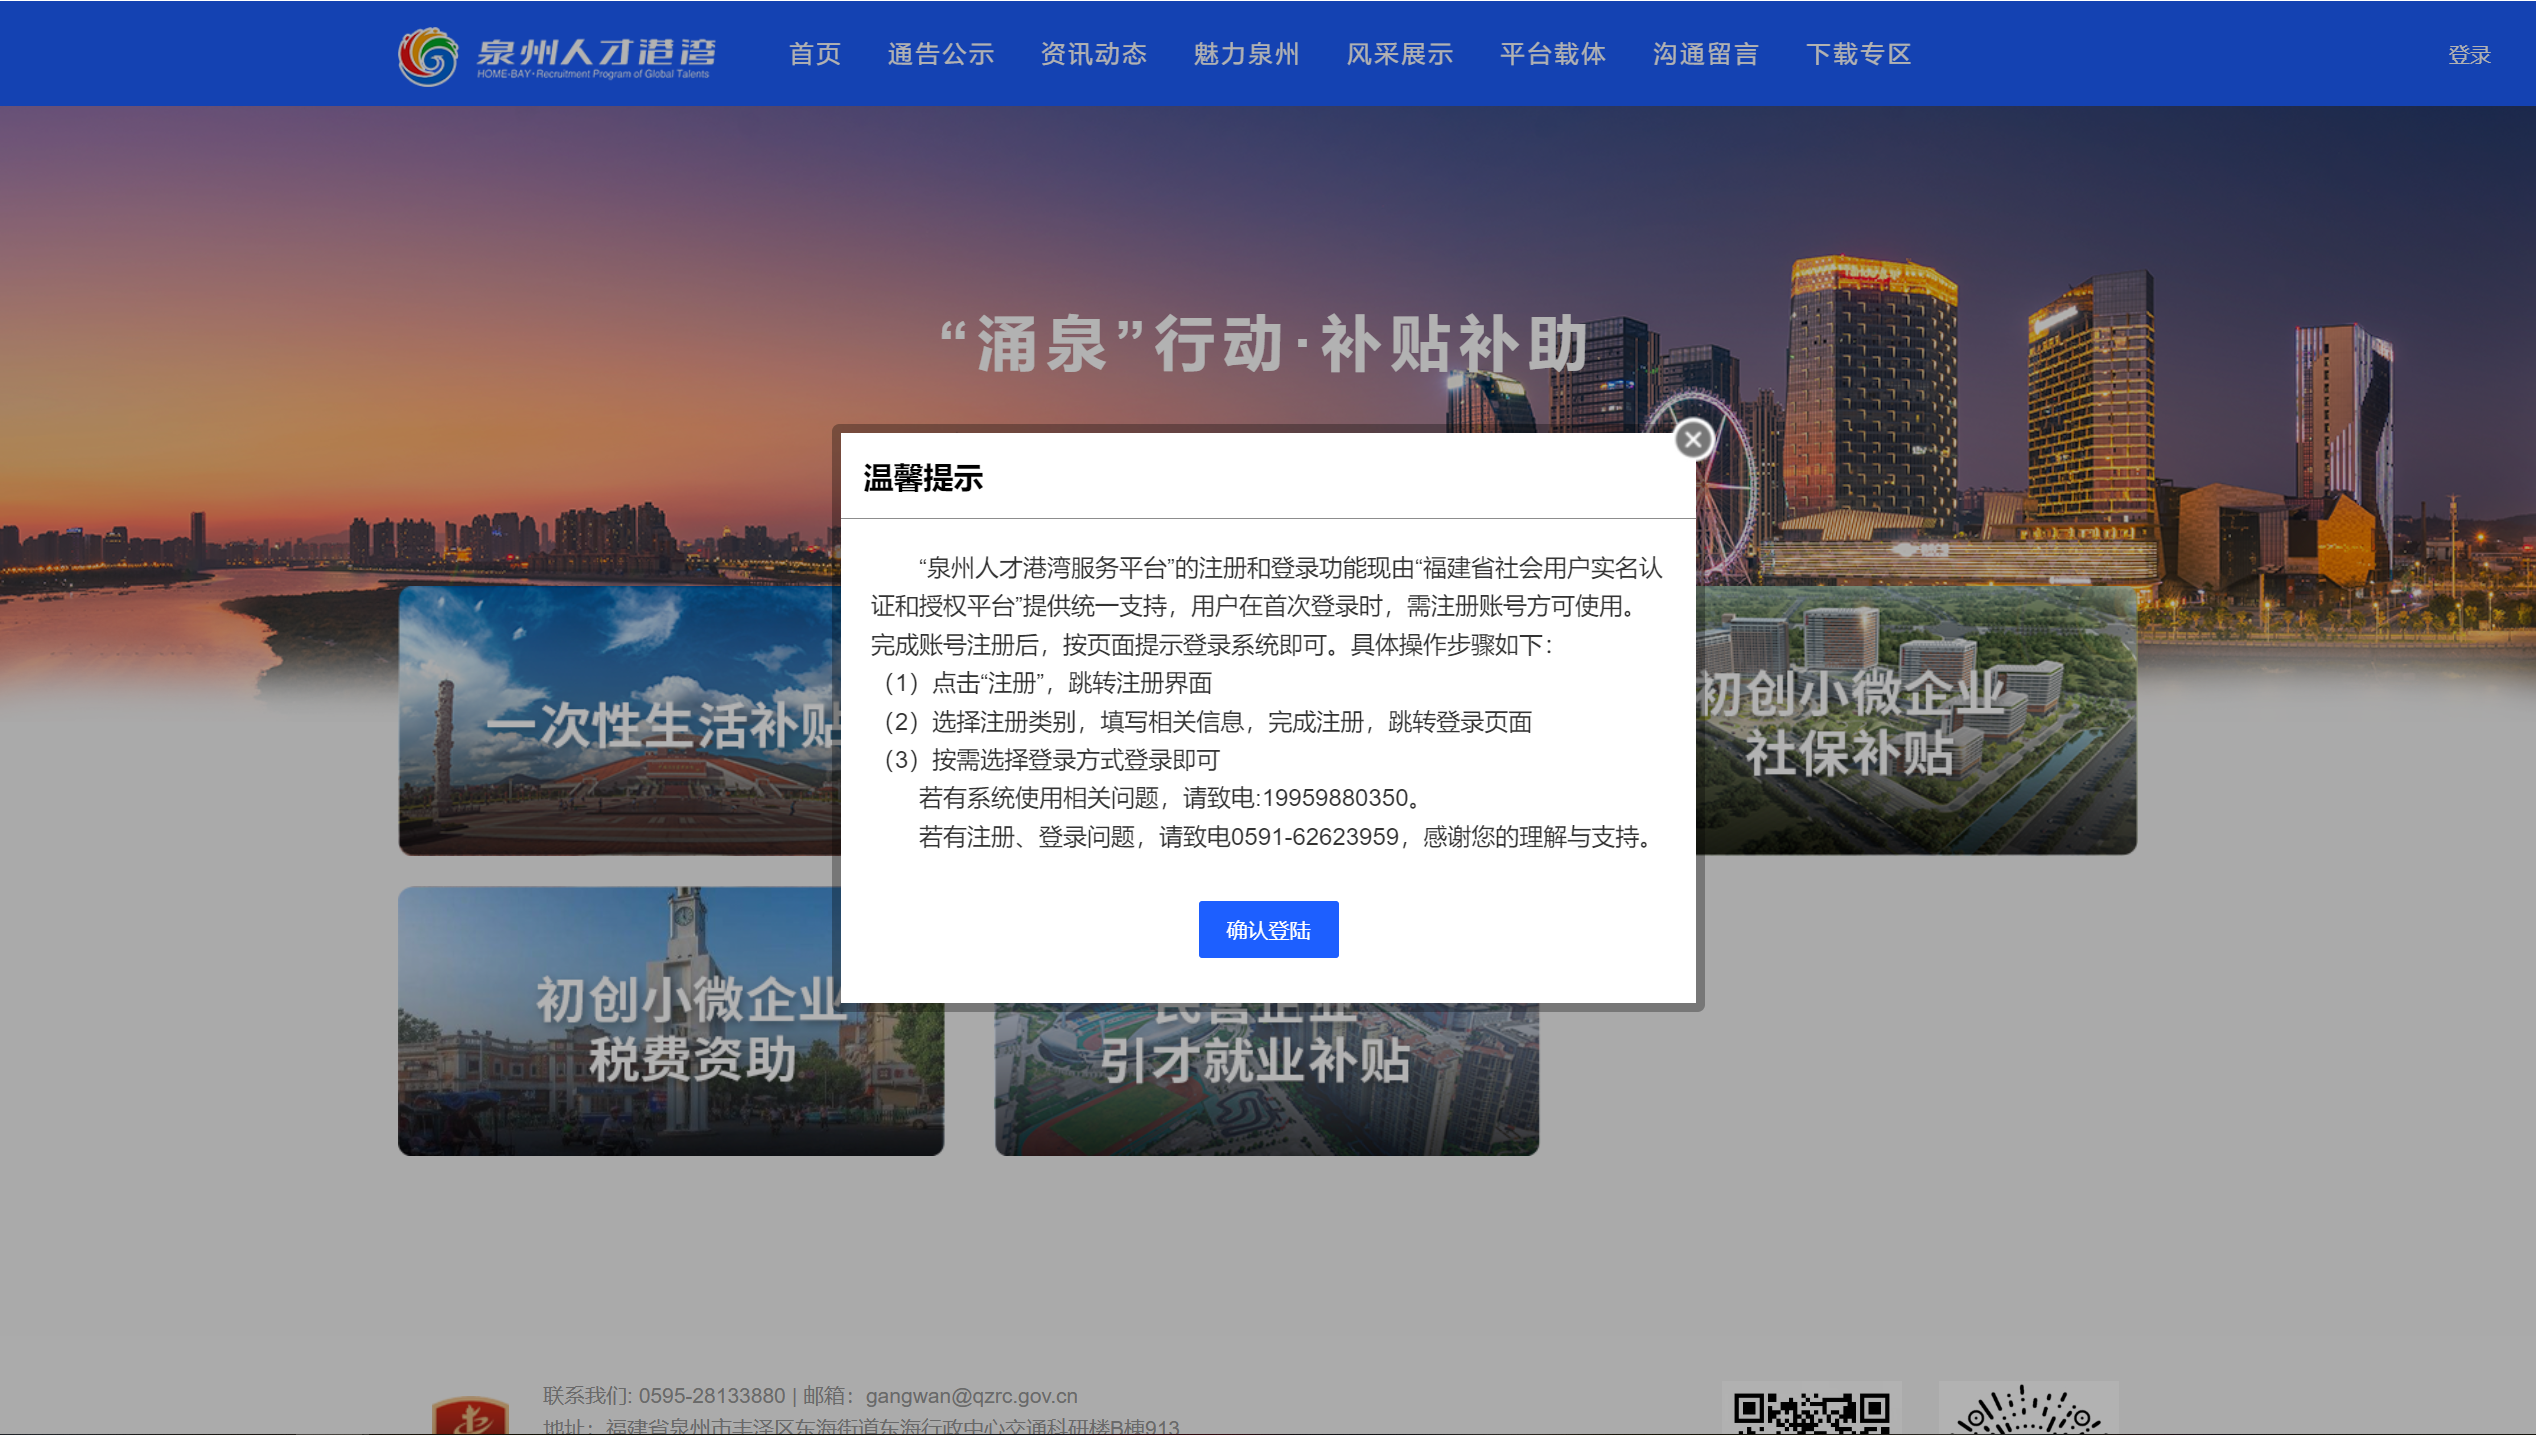The width and height of the screenshot is (2536, 1435).
Task: Close the 温馨提示 dialog with X icon
Action: pos(1692,440)
